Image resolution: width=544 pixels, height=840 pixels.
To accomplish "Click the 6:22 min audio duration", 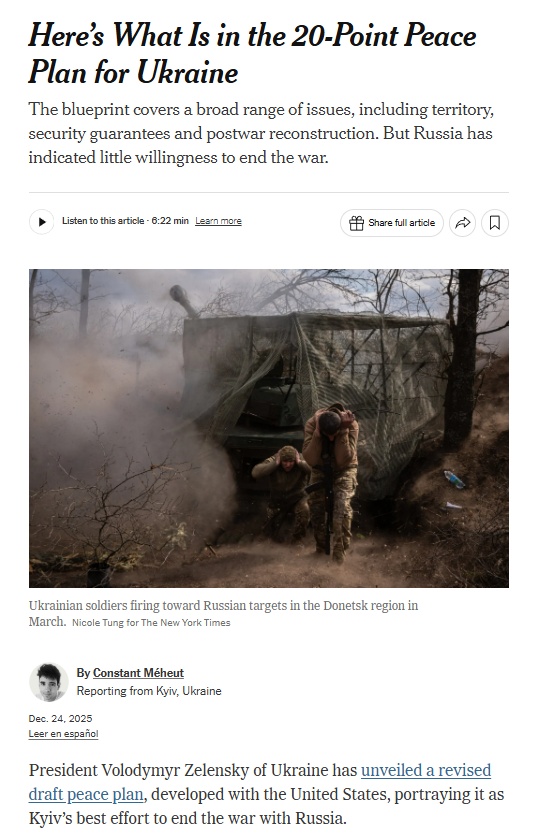I will click(170, 221).
